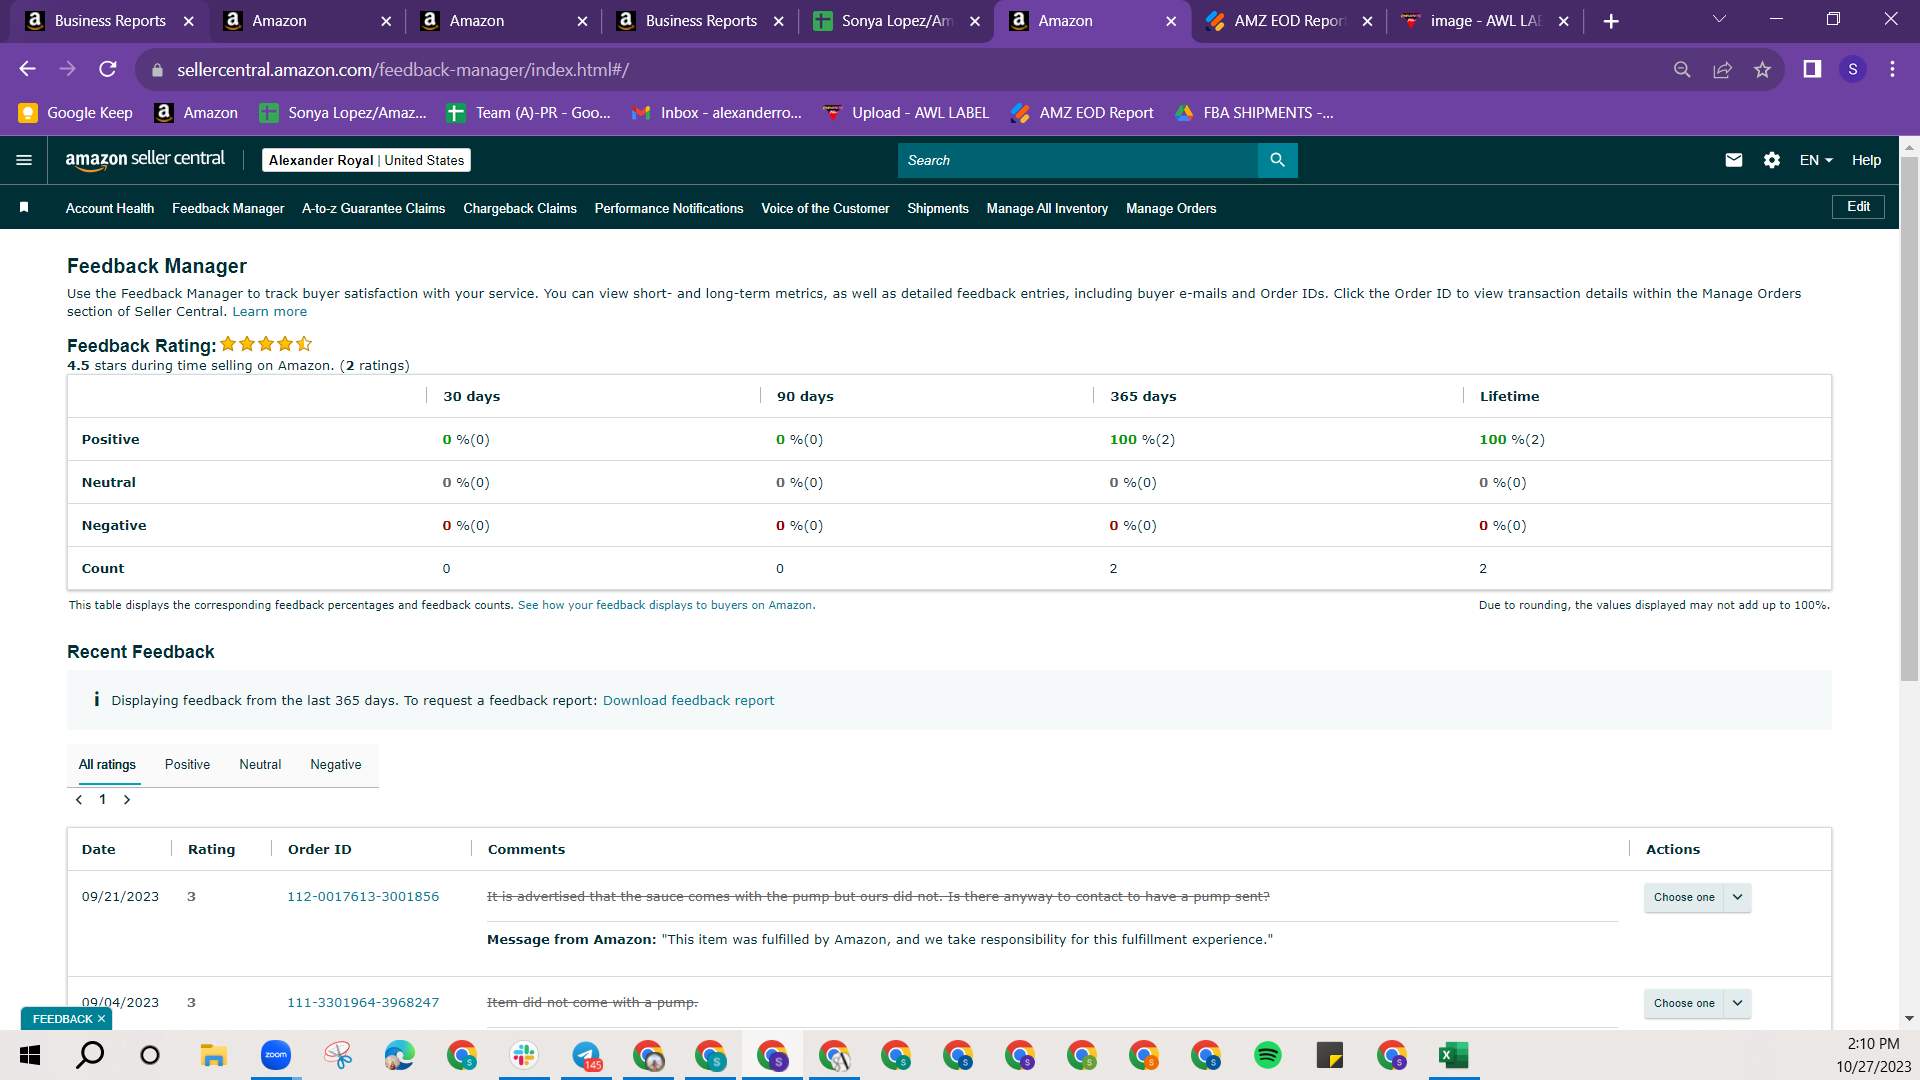The width and height of the screenshot is (1920, 1080).
Task: Open Spotify from the taskbar
Action: 1268,1055
